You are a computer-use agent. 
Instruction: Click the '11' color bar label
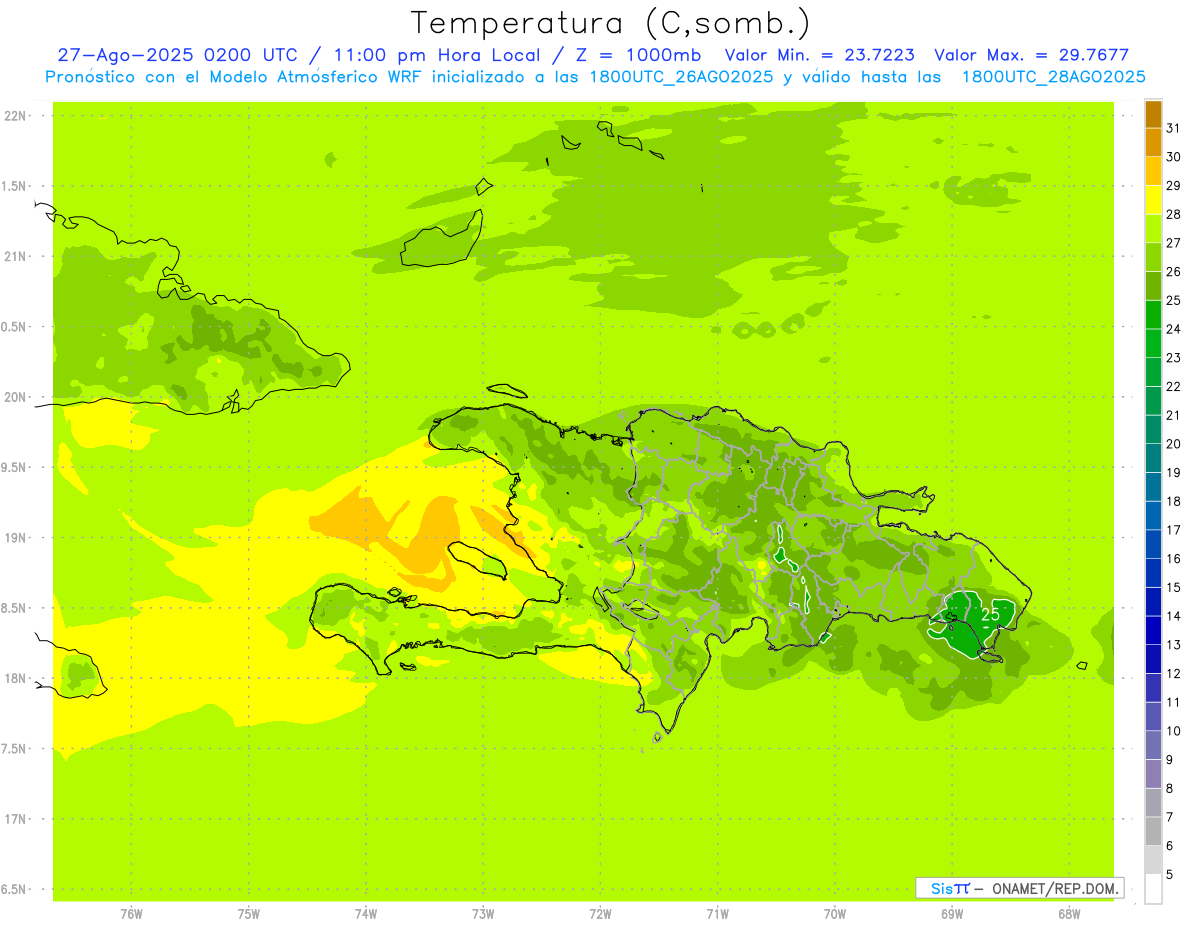click(x=1174, y=702)
